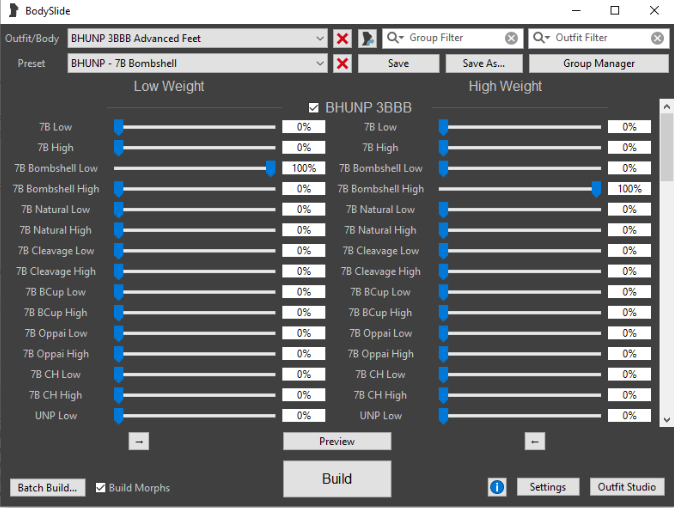Viewport: 674px width, 508px height.
Task: Click the High Weight heading
Action: click(x=505, y=86)
